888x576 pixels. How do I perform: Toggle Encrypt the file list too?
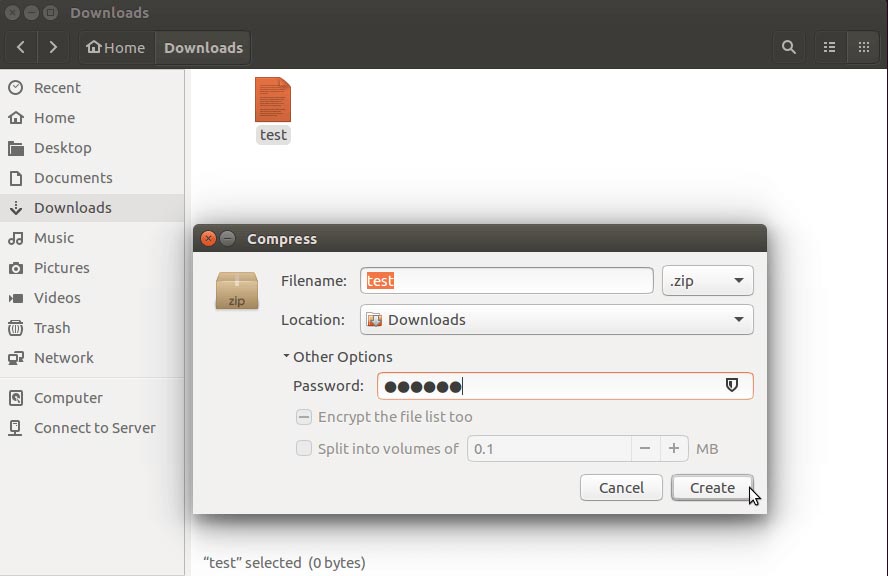click(304, 417)
